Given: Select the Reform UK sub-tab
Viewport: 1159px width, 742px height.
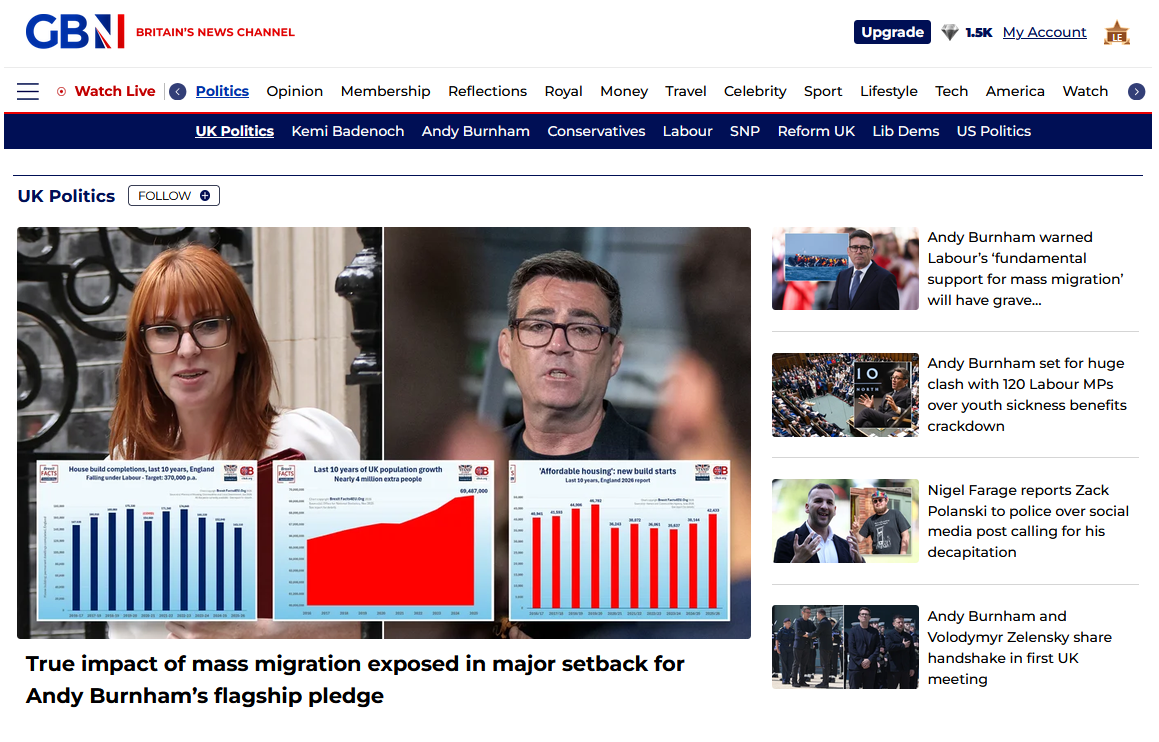Looking at the screenshot, I should [x=816, y=132].
